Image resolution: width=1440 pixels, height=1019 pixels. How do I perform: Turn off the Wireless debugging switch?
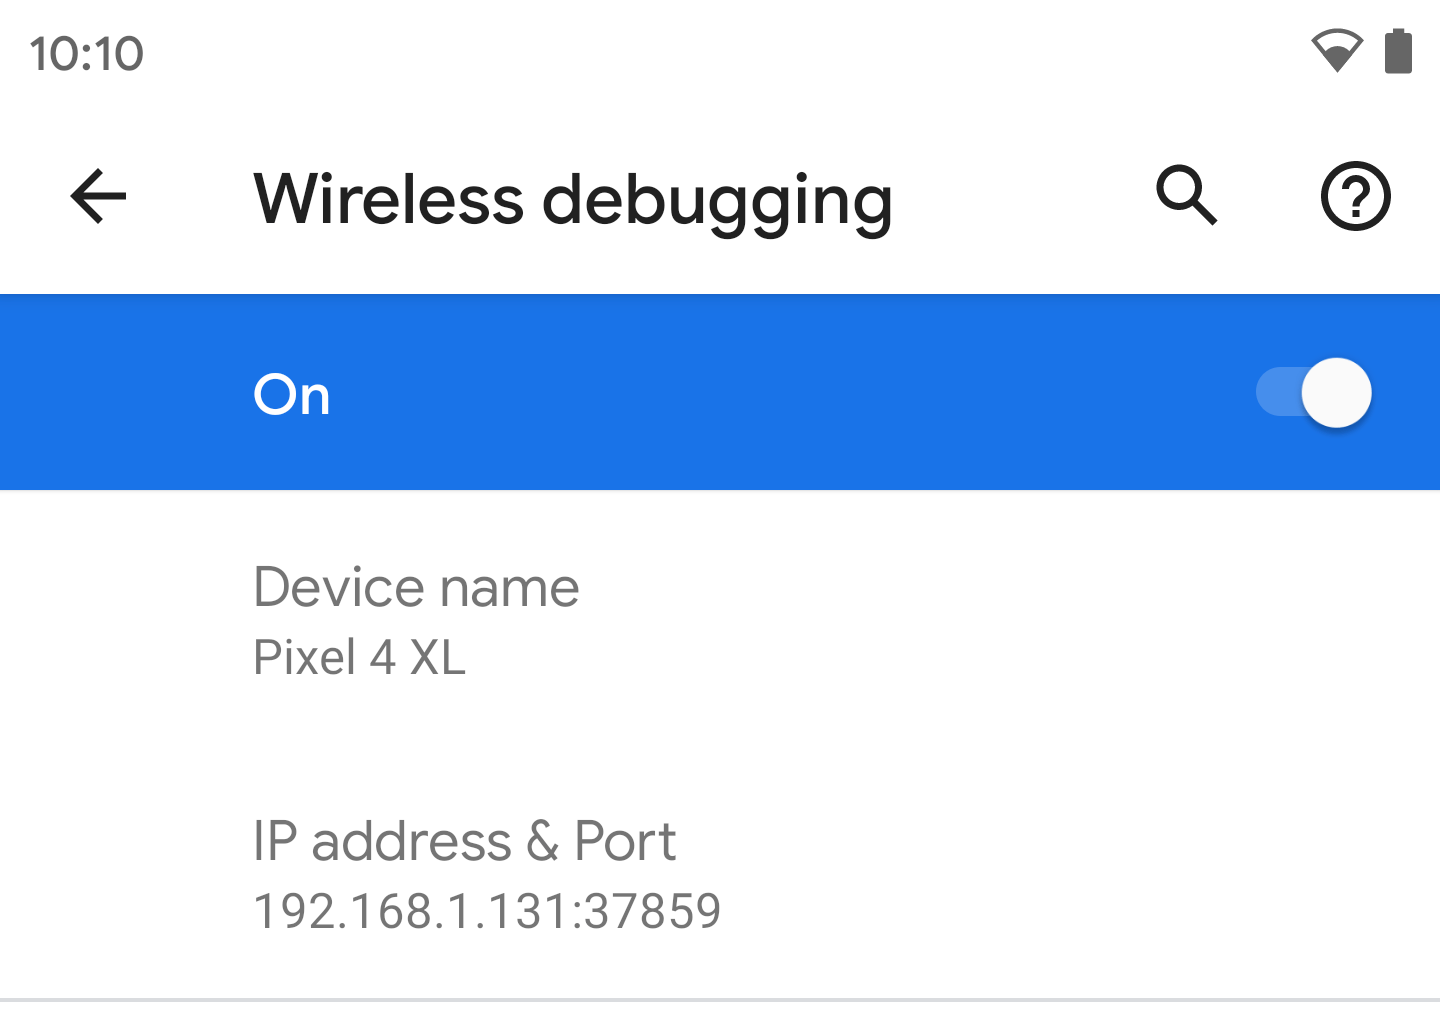pos(1313,392)
